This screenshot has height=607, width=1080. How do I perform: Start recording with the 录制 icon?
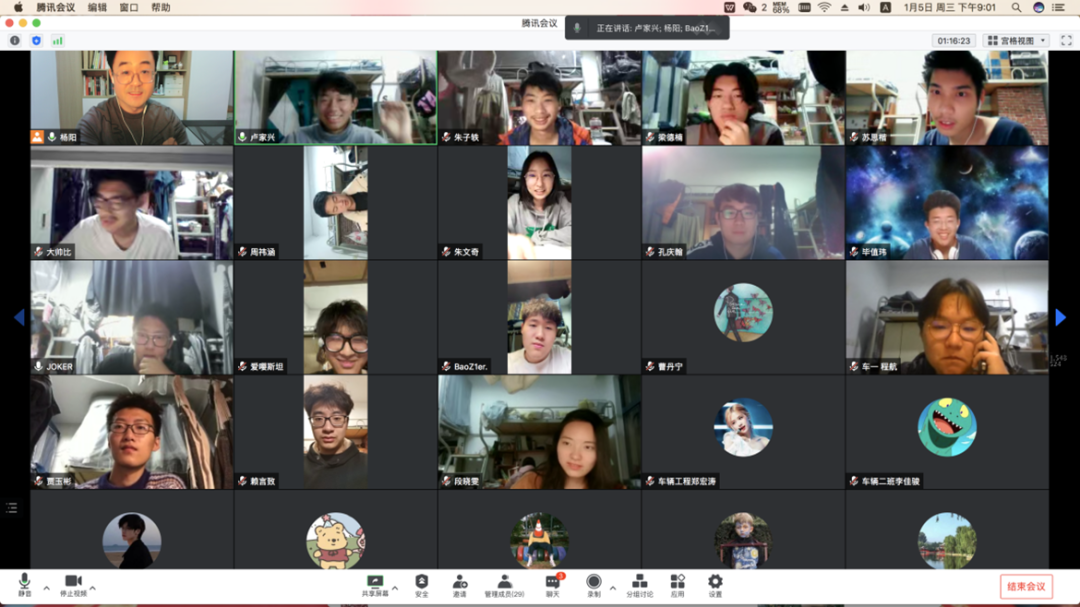593,584
